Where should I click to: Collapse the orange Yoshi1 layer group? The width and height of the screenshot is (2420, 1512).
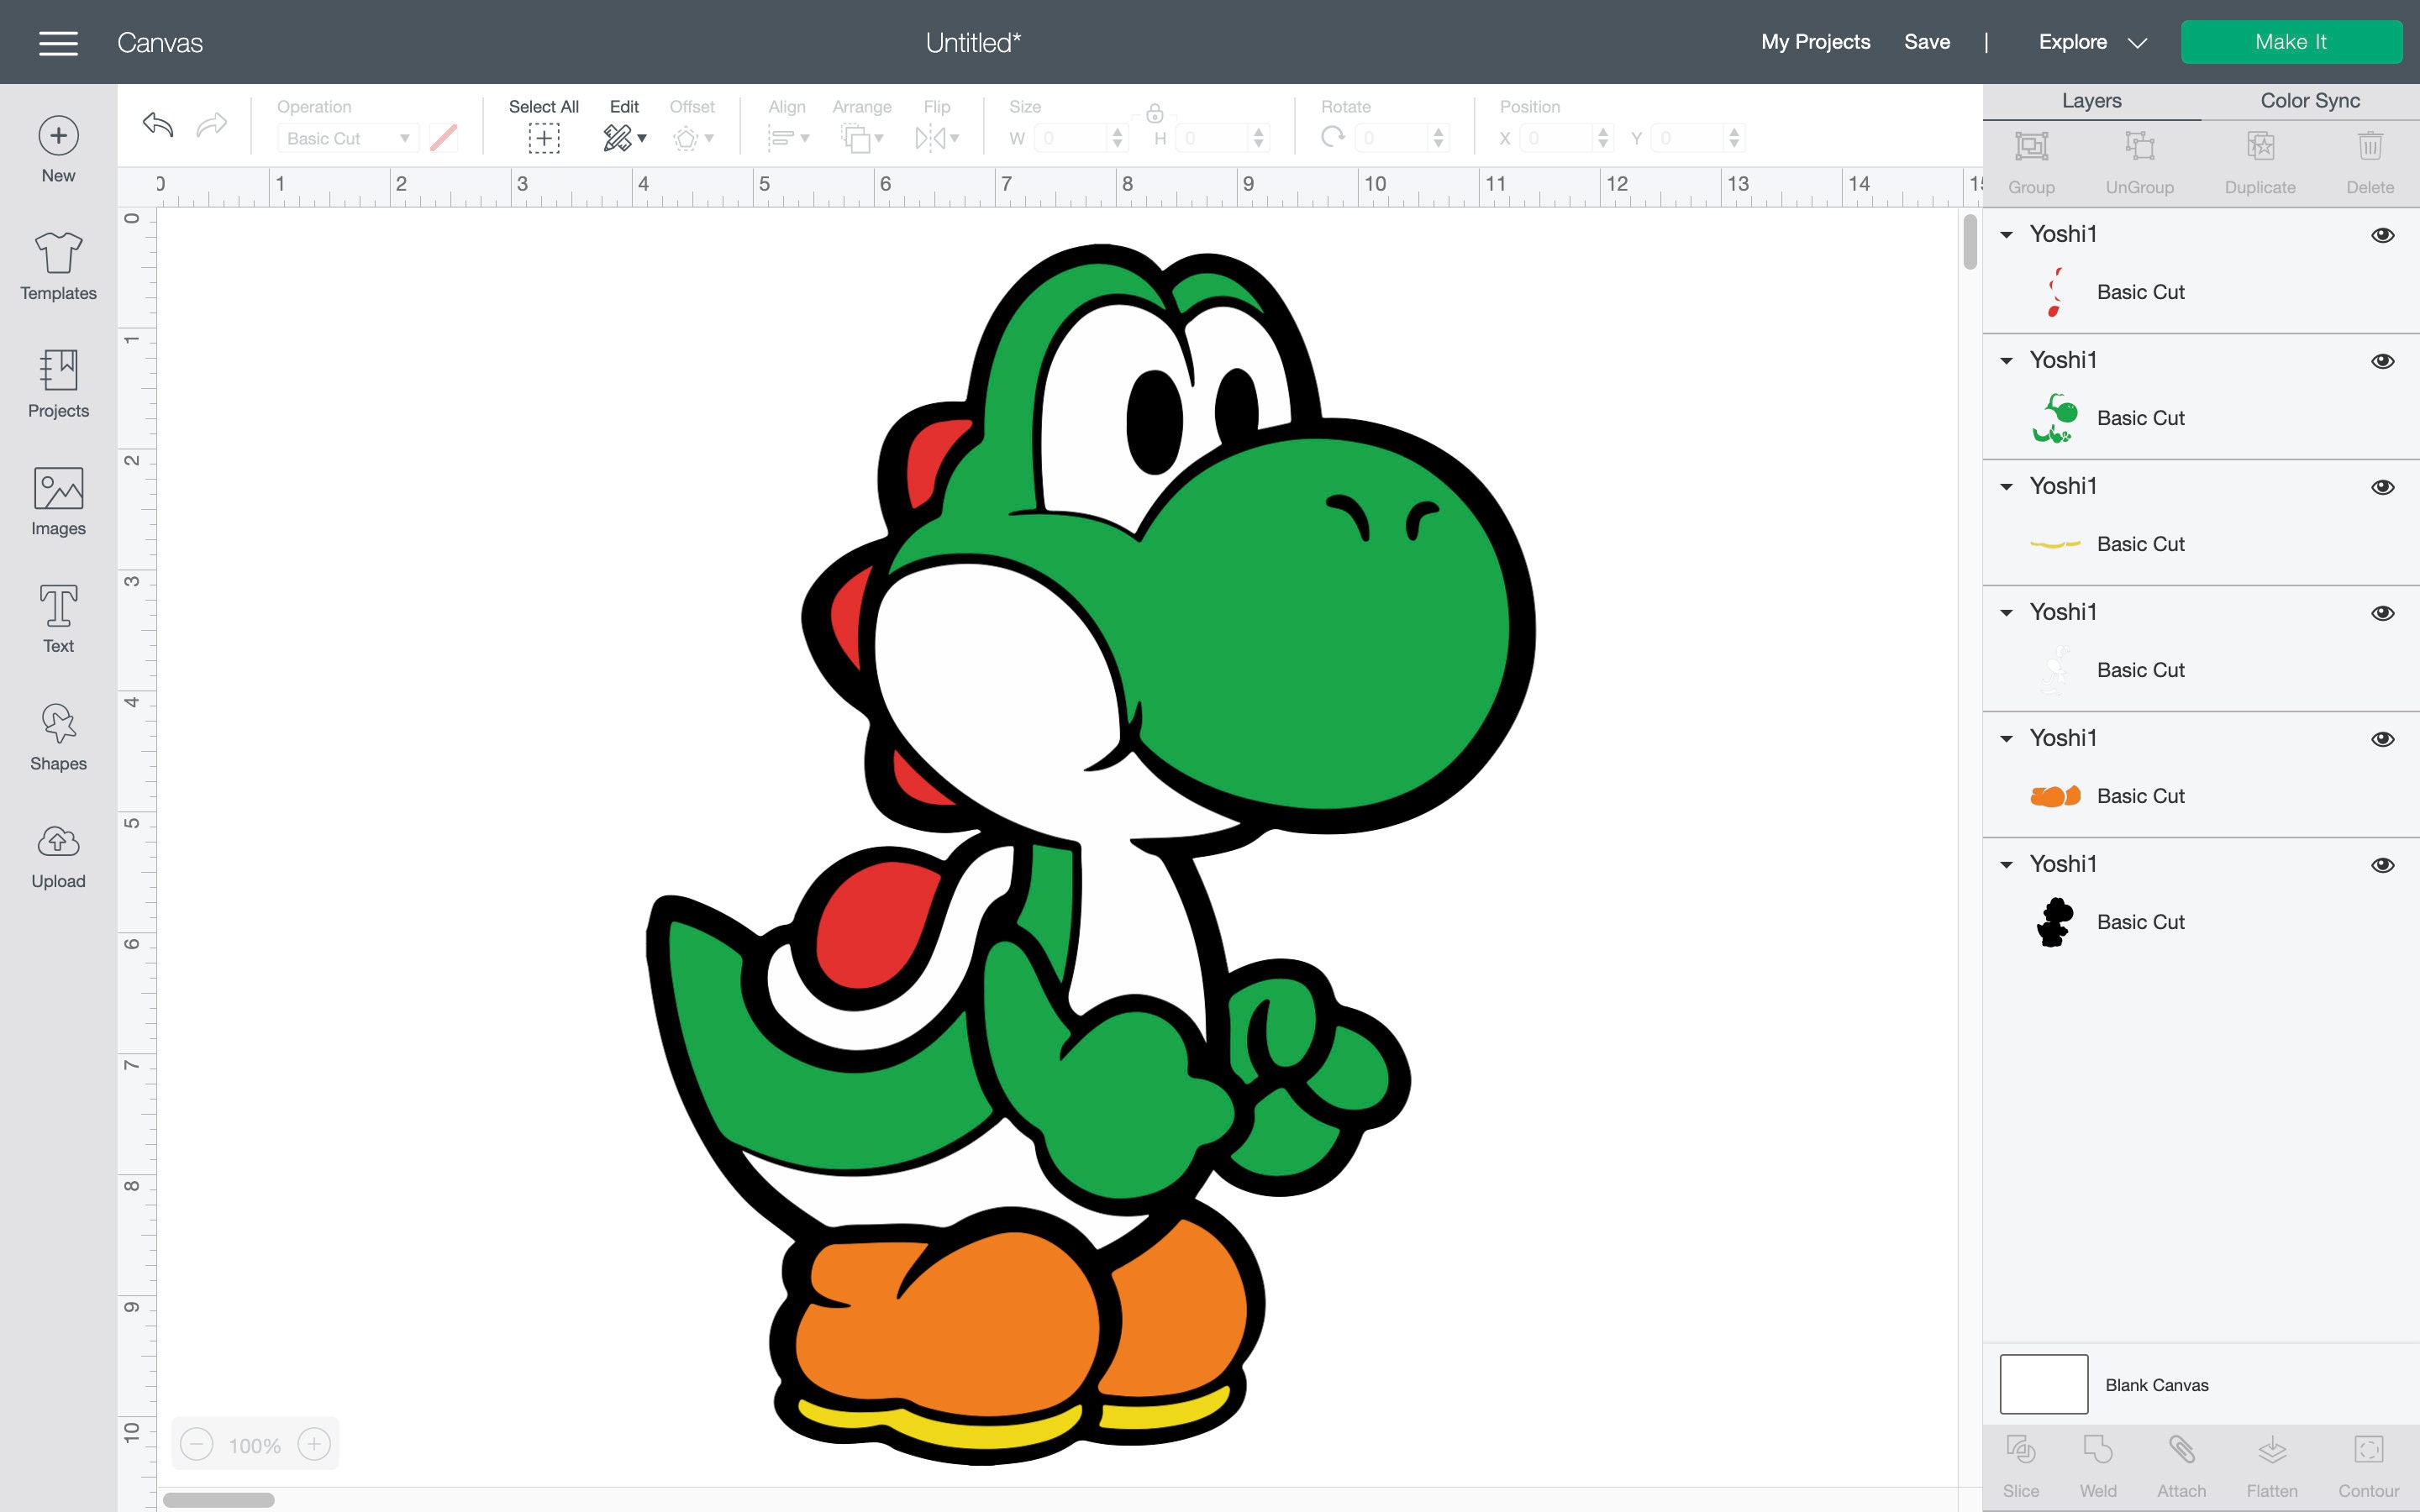tap(2006, 739)
